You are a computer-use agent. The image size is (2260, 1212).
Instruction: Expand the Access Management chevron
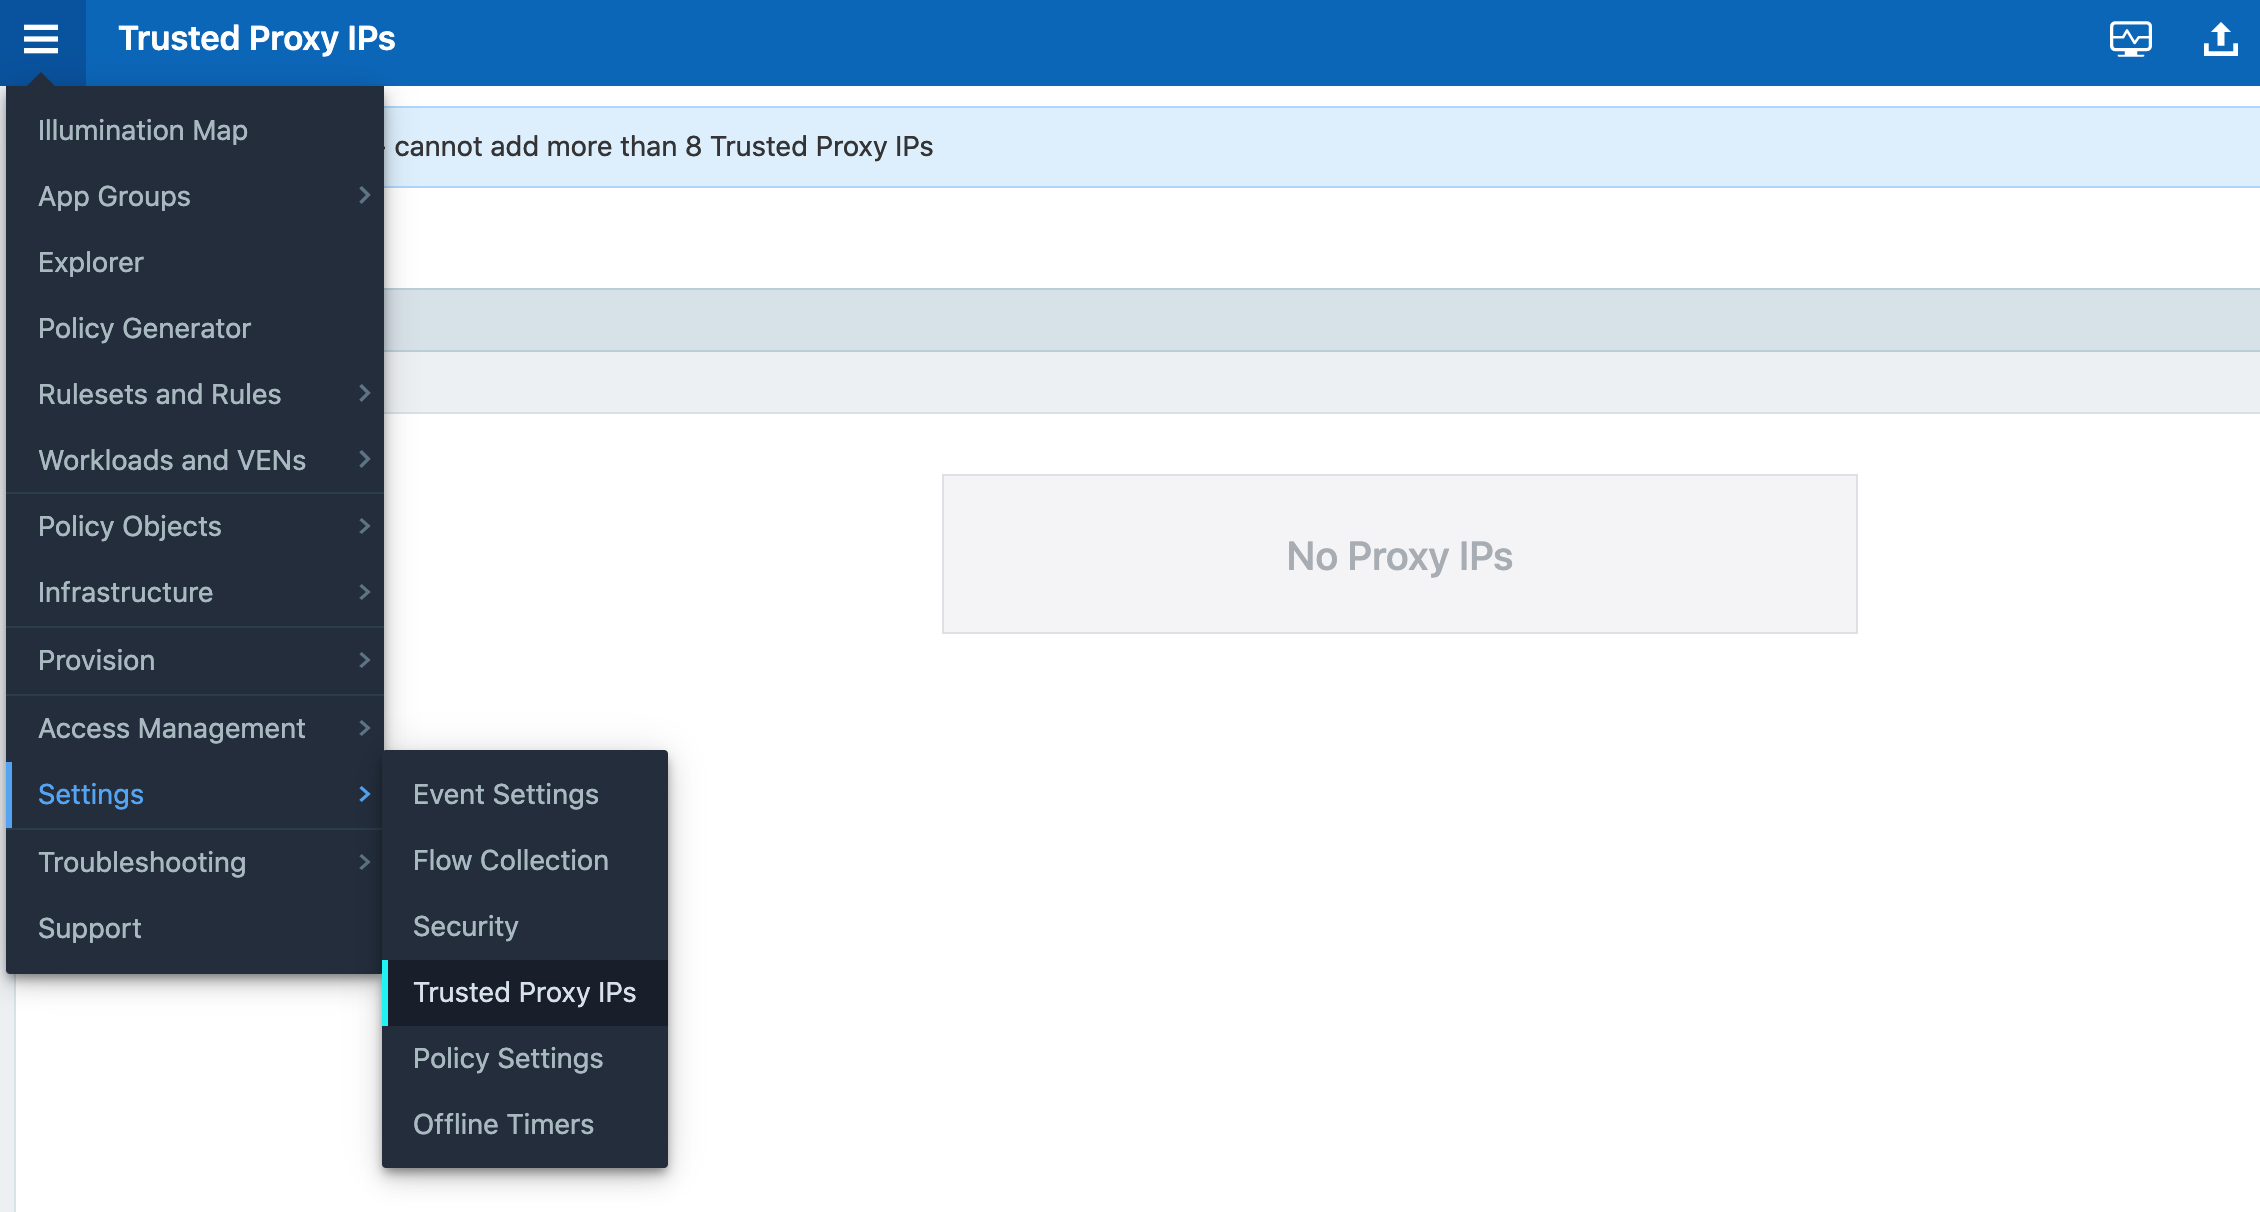tap(364, 728)
